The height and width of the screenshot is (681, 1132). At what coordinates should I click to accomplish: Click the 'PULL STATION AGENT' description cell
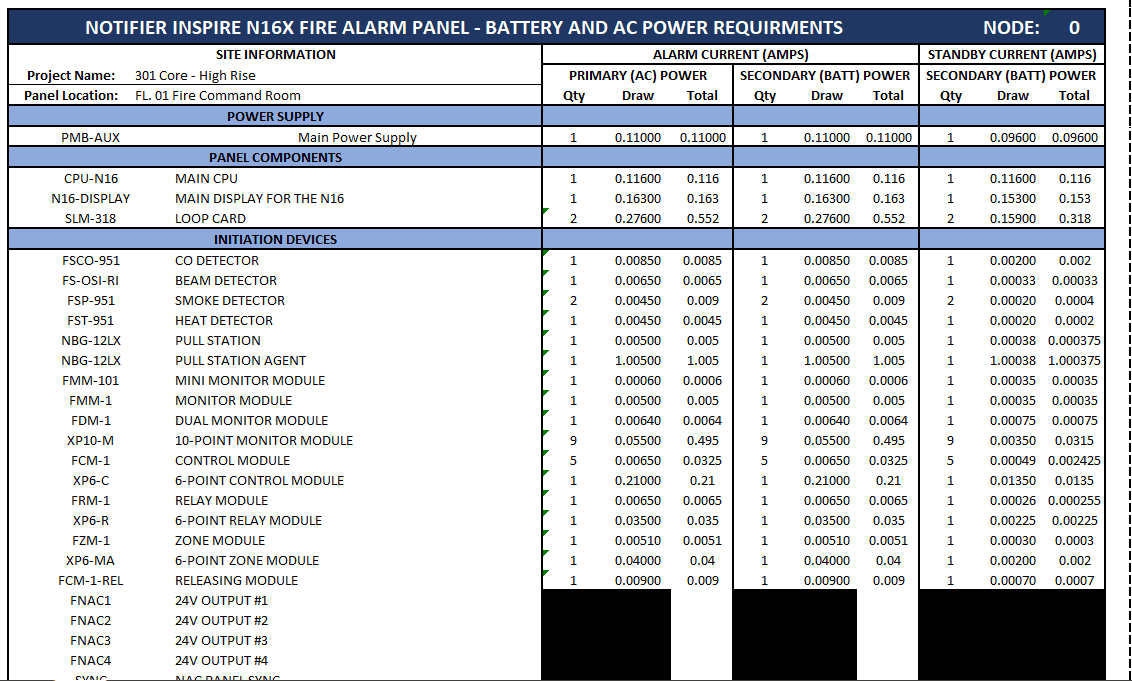[240, 361]
